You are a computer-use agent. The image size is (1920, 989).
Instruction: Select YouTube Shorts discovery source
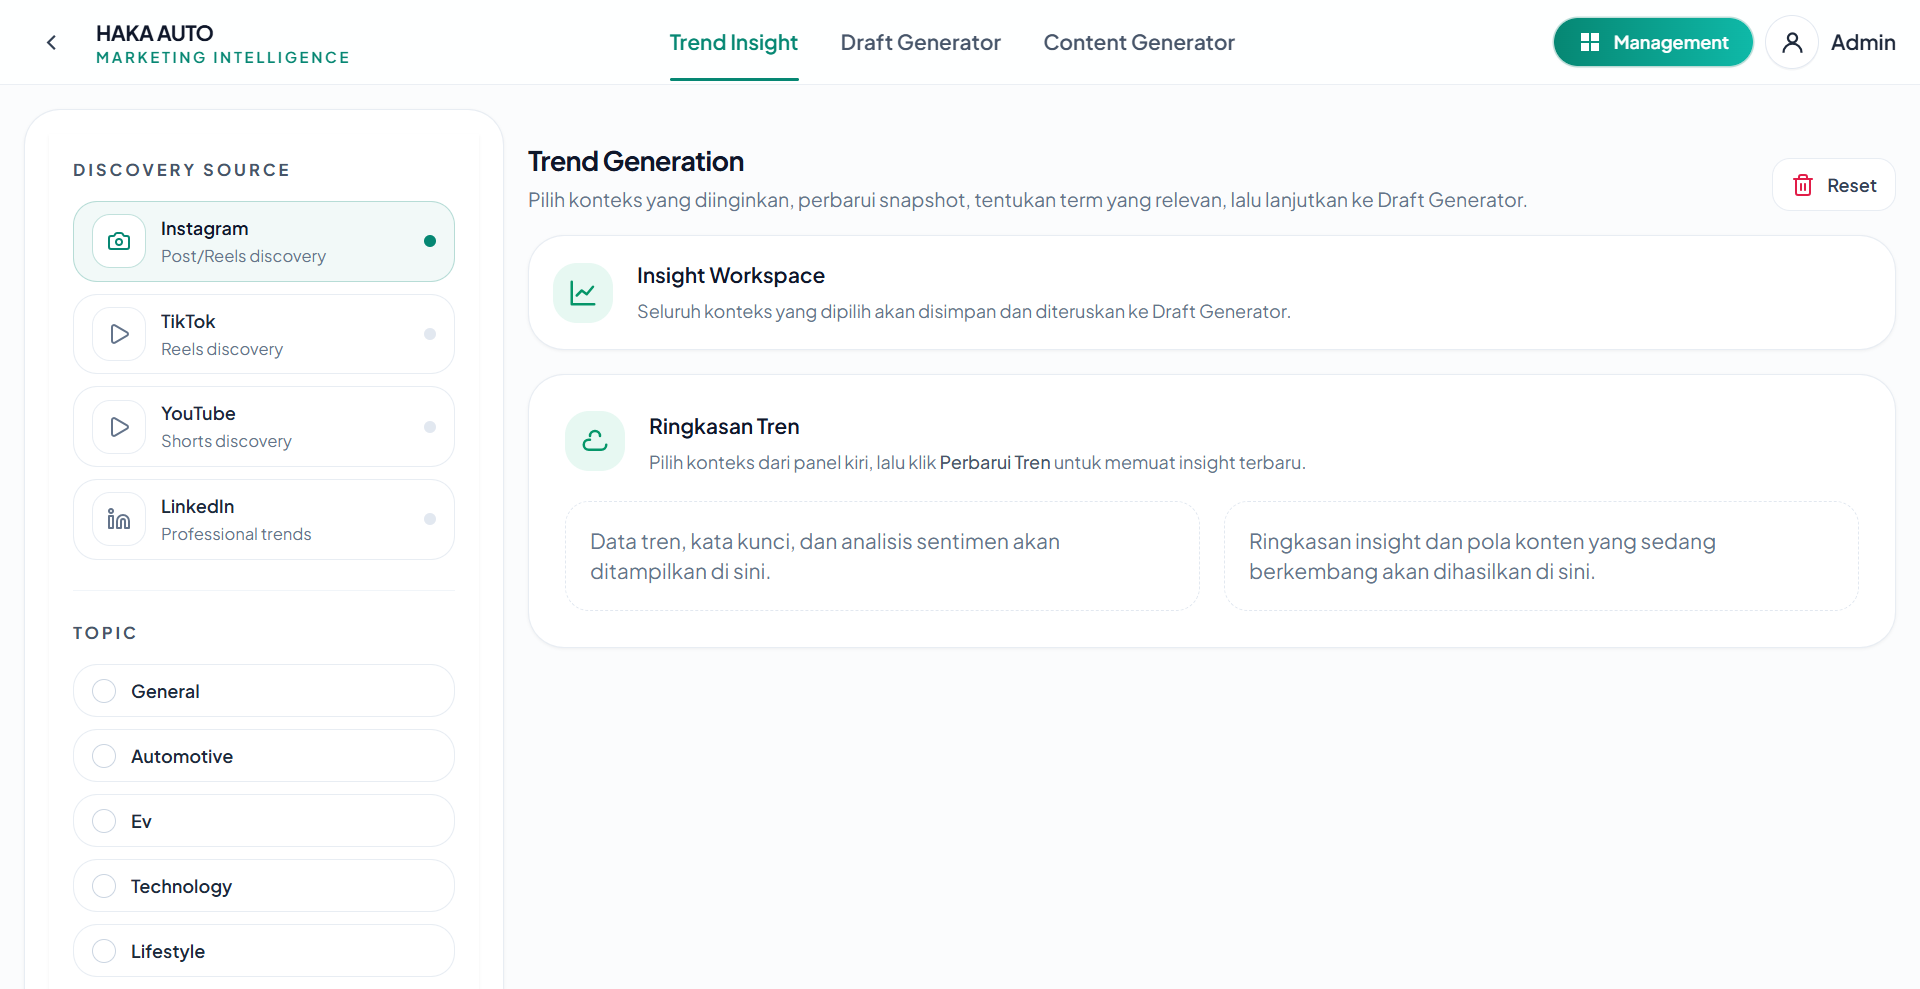264,427
